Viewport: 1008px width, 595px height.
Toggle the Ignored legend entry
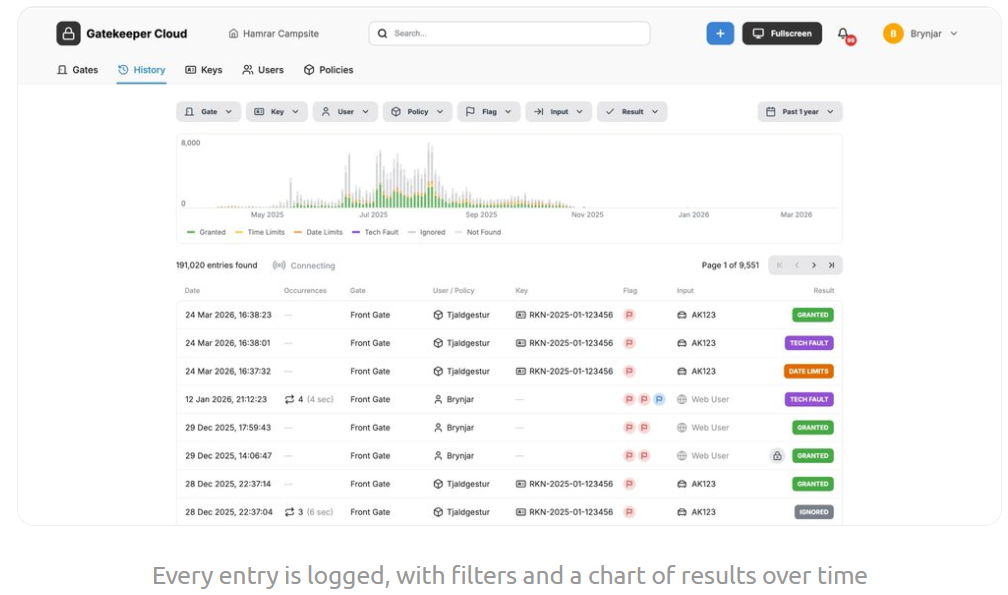point(427,232)
